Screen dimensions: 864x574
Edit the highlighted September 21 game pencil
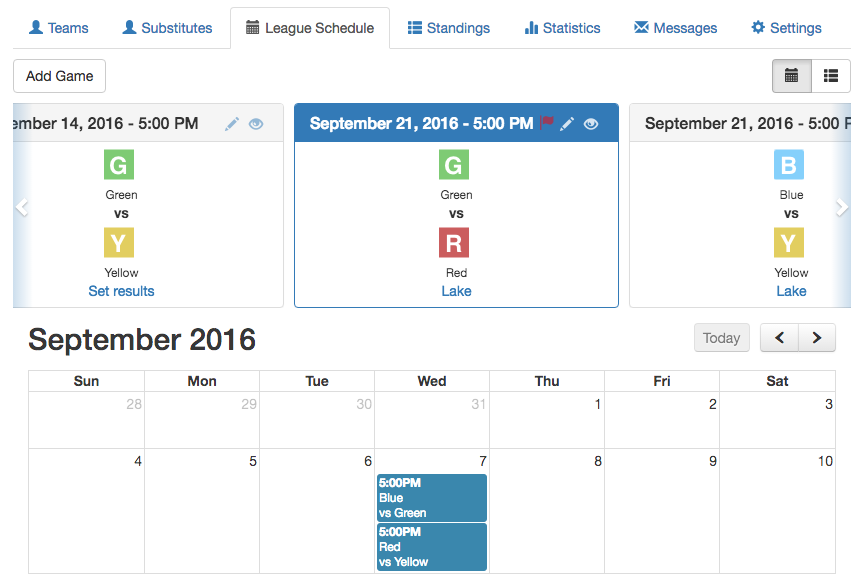[567, 124]
